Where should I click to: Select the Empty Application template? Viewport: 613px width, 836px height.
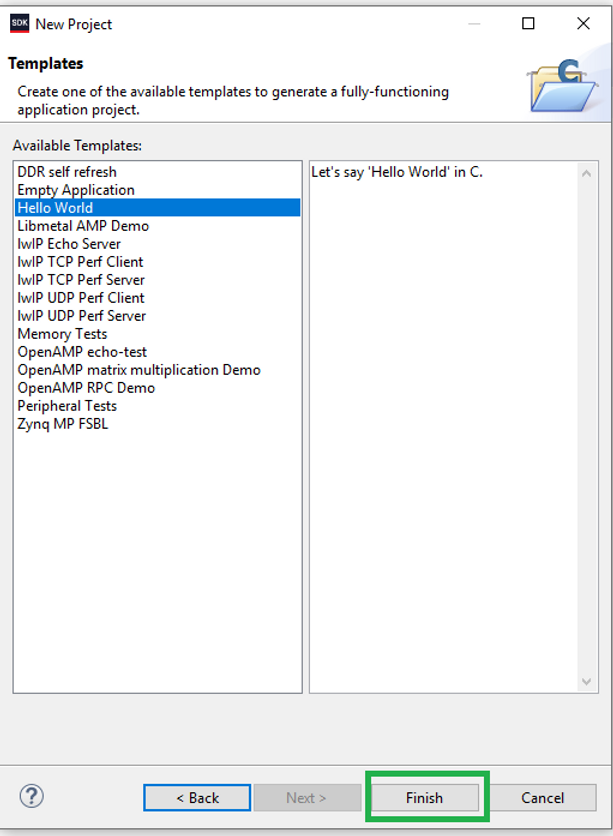coord(76,190)
